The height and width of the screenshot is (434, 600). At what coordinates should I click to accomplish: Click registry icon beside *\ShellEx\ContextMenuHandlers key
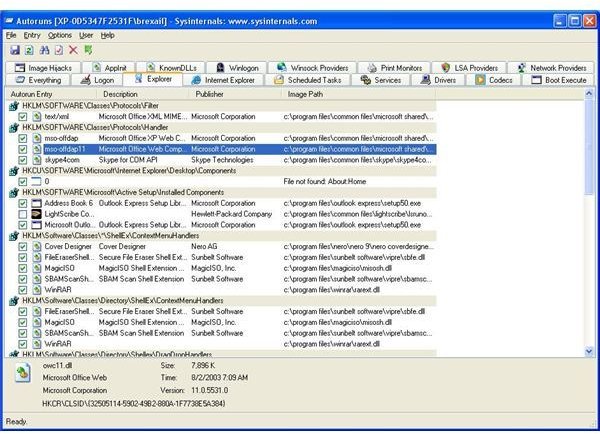pyautogui.click(x=14, y=236)
